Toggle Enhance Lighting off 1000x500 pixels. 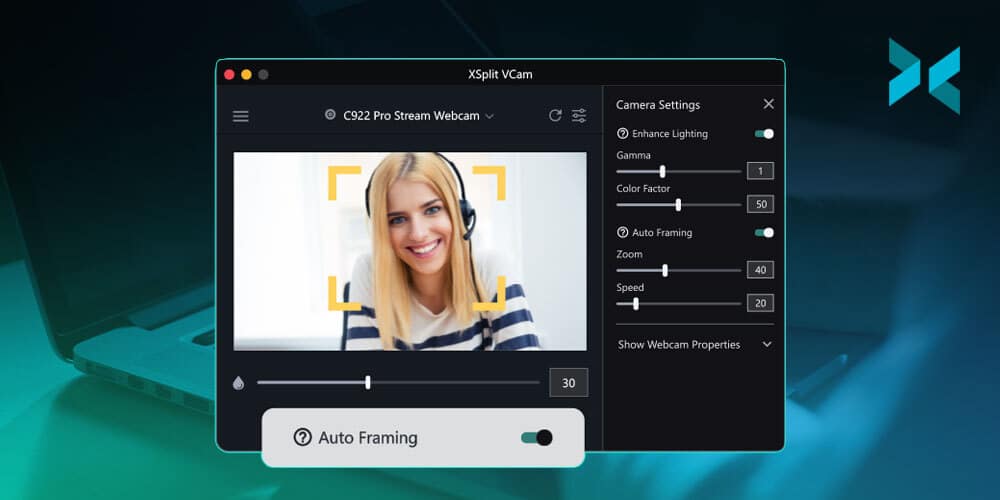(x=764, y=134)
